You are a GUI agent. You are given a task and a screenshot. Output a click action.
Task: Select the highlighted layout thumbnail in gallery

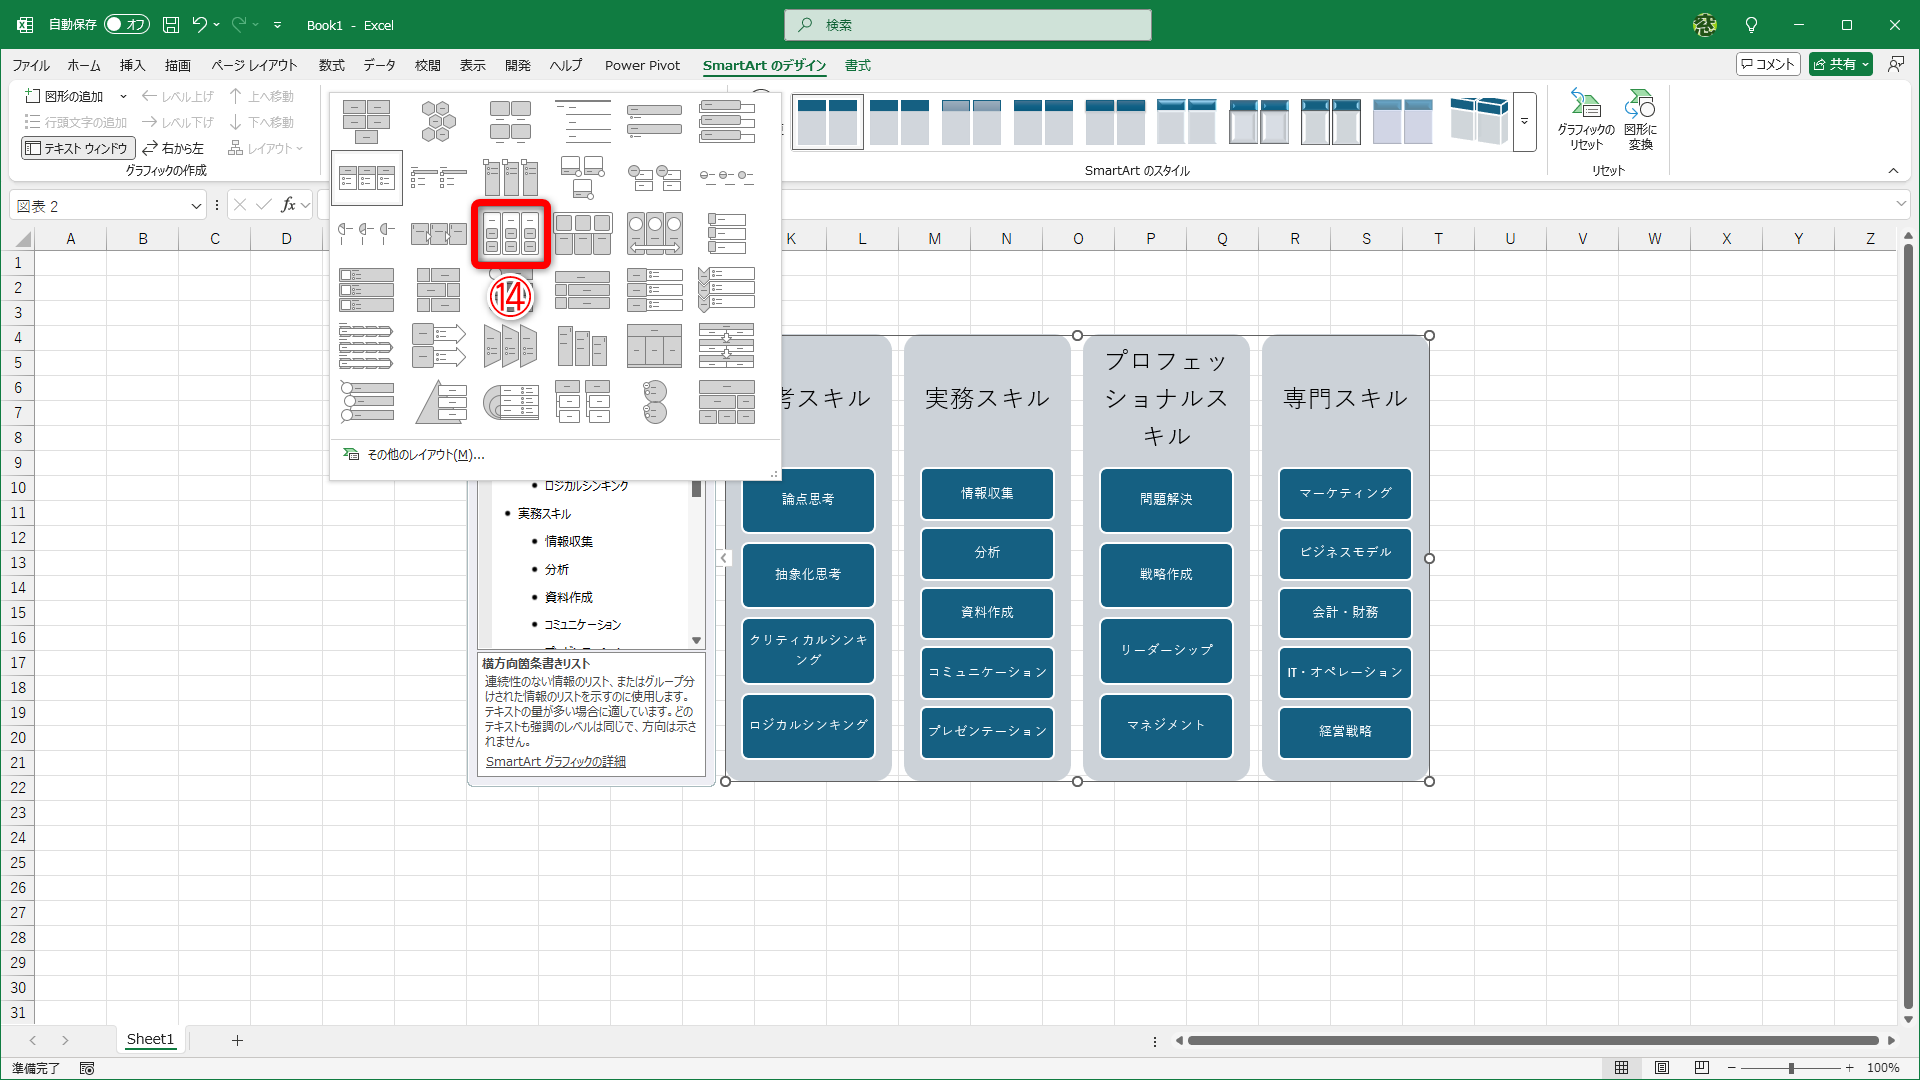click(511, 233)
